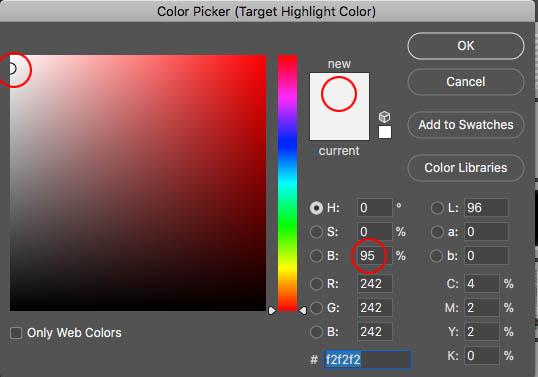Confirm color with the OK button
The width and height of the screenshot is (538, 377).
[466, 46]
